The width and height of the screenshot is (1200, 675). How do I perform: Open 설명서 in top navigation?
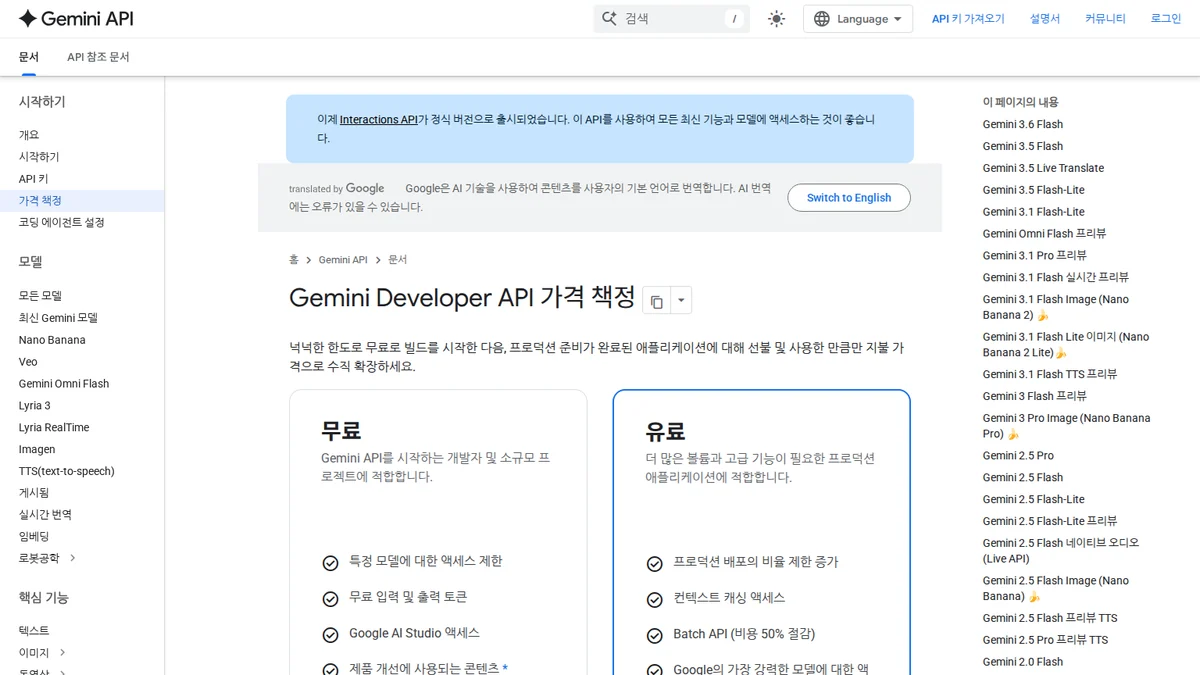(x=1045, y=19)
